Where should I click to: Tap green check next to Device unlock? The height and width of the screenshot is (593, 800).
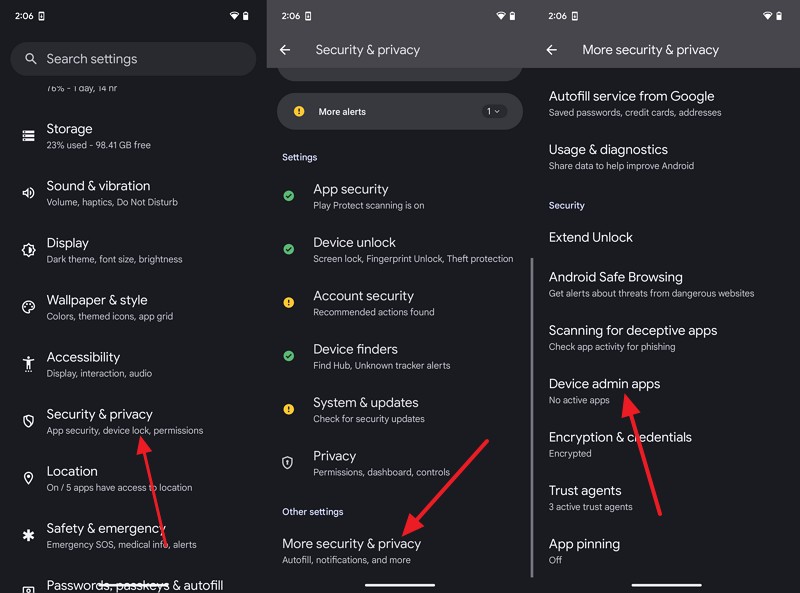[x=289, y=249]
